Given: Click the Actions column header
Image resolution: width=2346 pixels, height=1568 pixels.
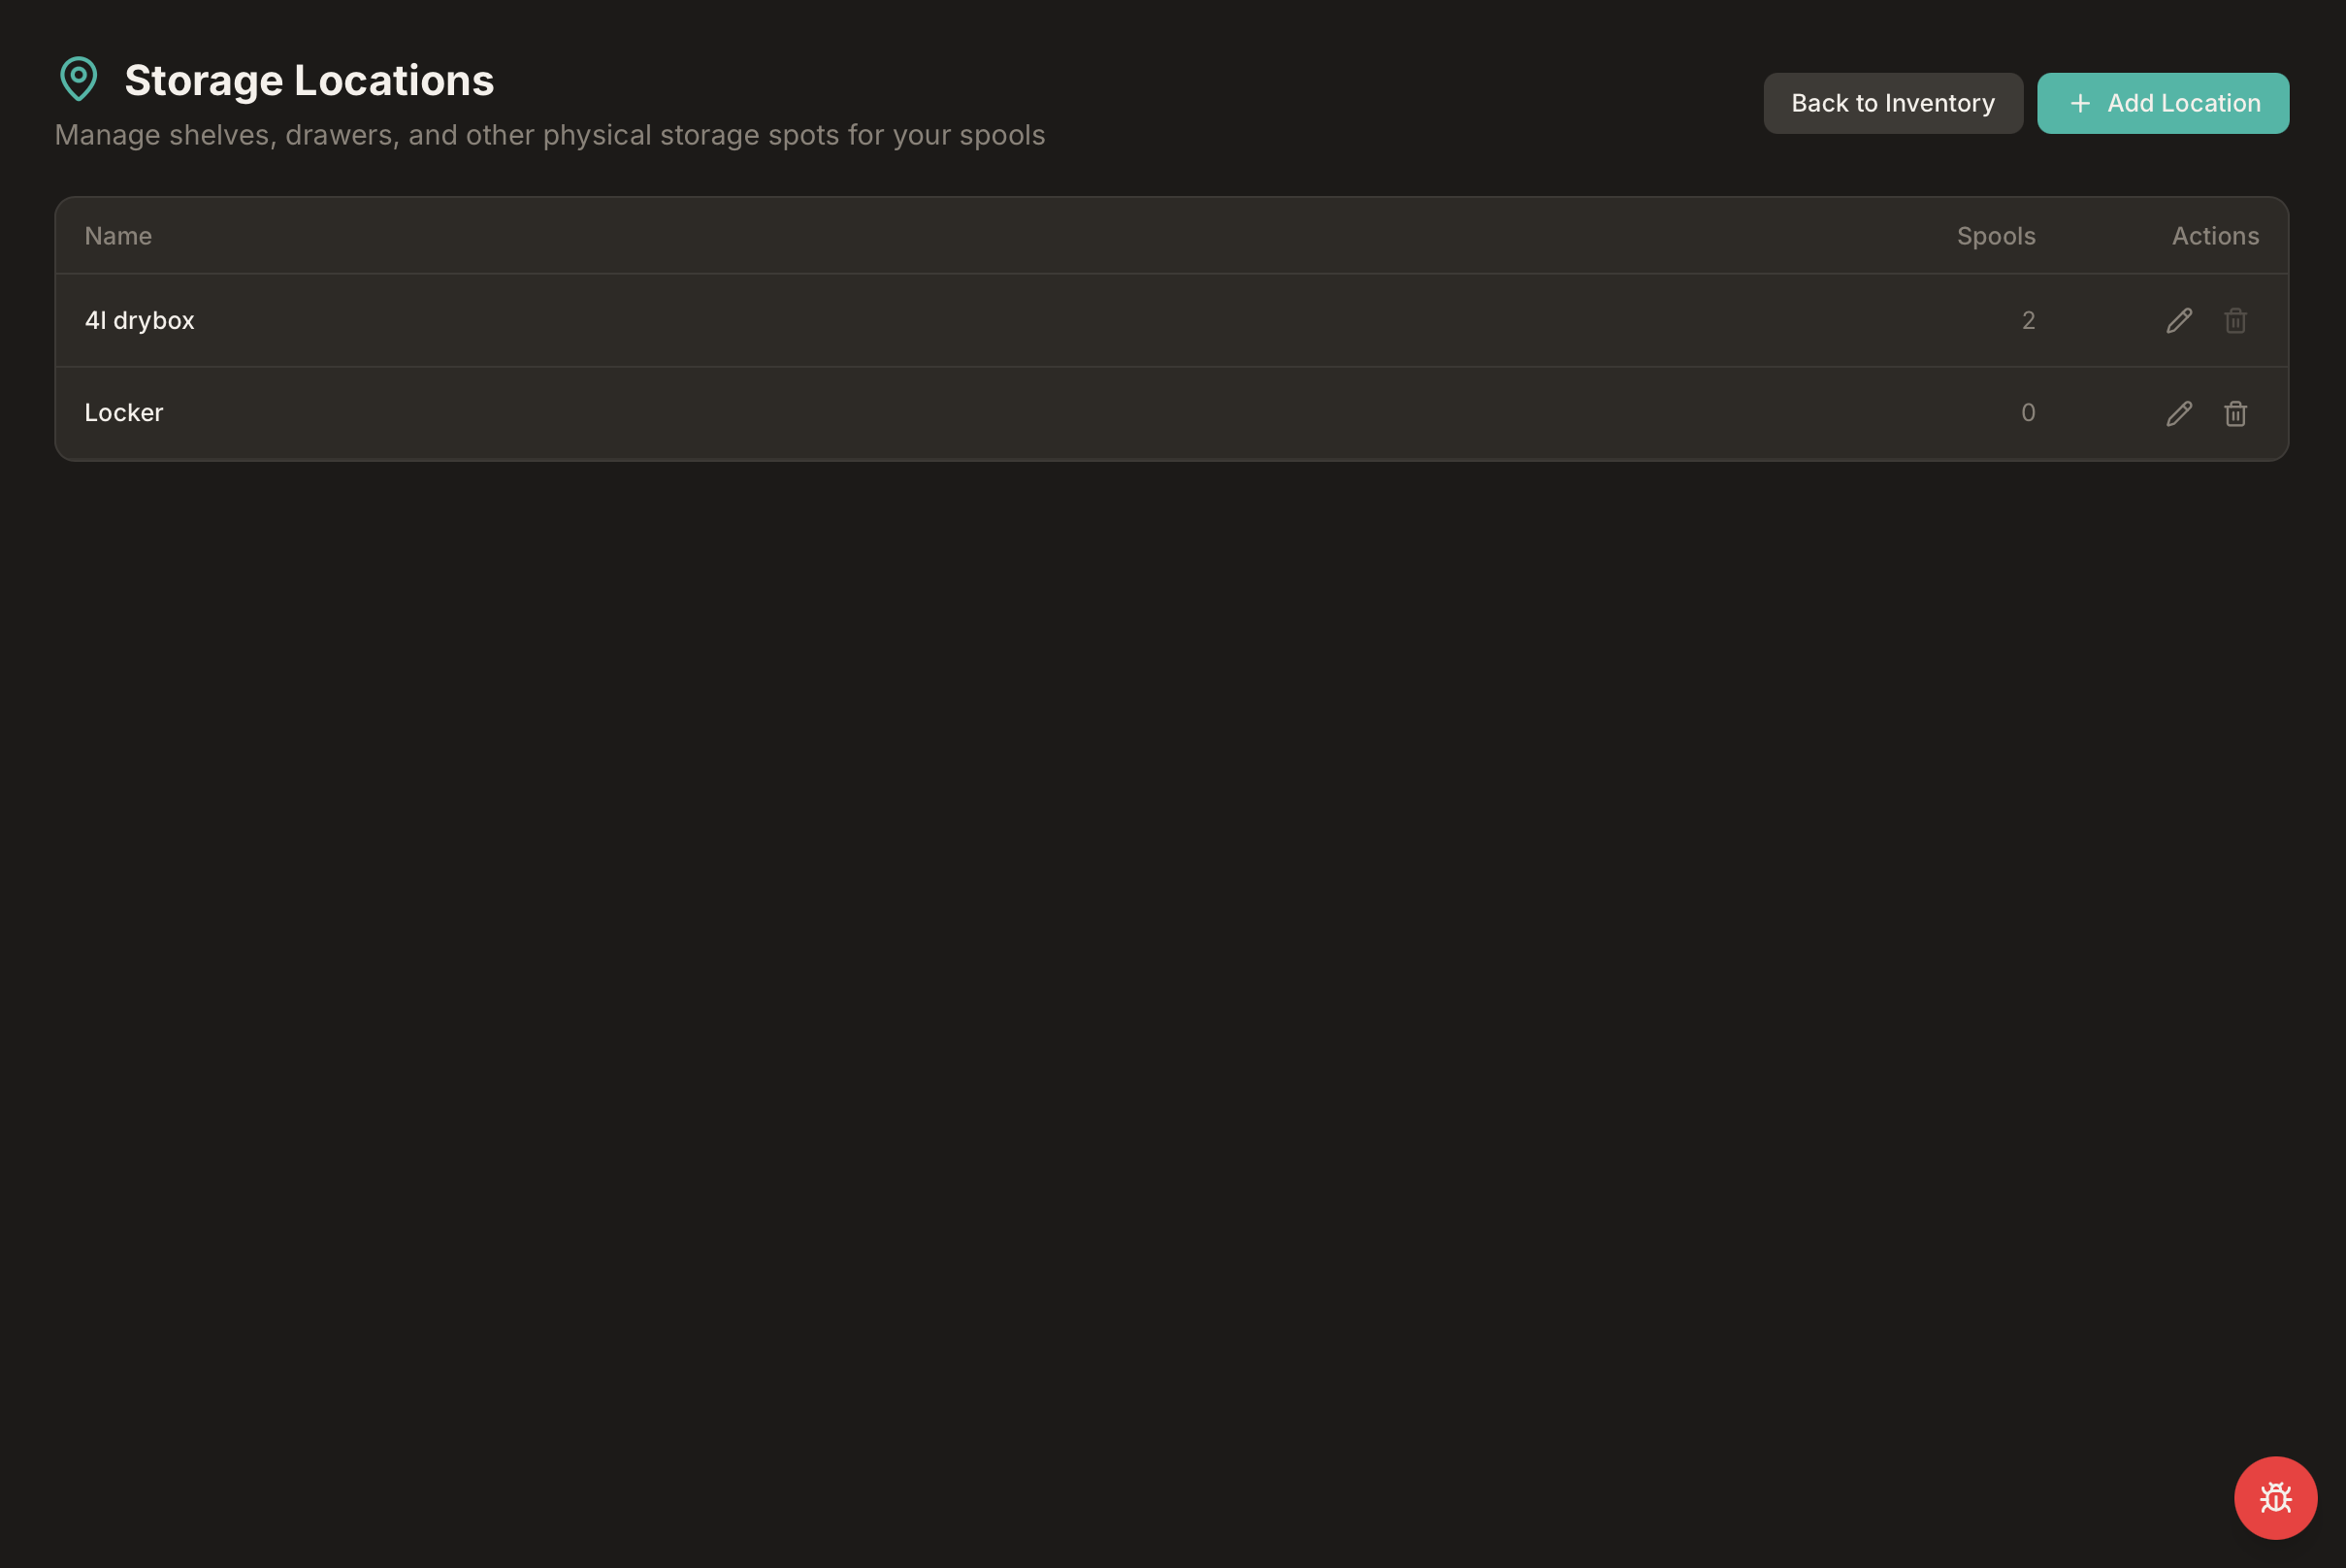Looking at the screenshot, I should 2214,236.
